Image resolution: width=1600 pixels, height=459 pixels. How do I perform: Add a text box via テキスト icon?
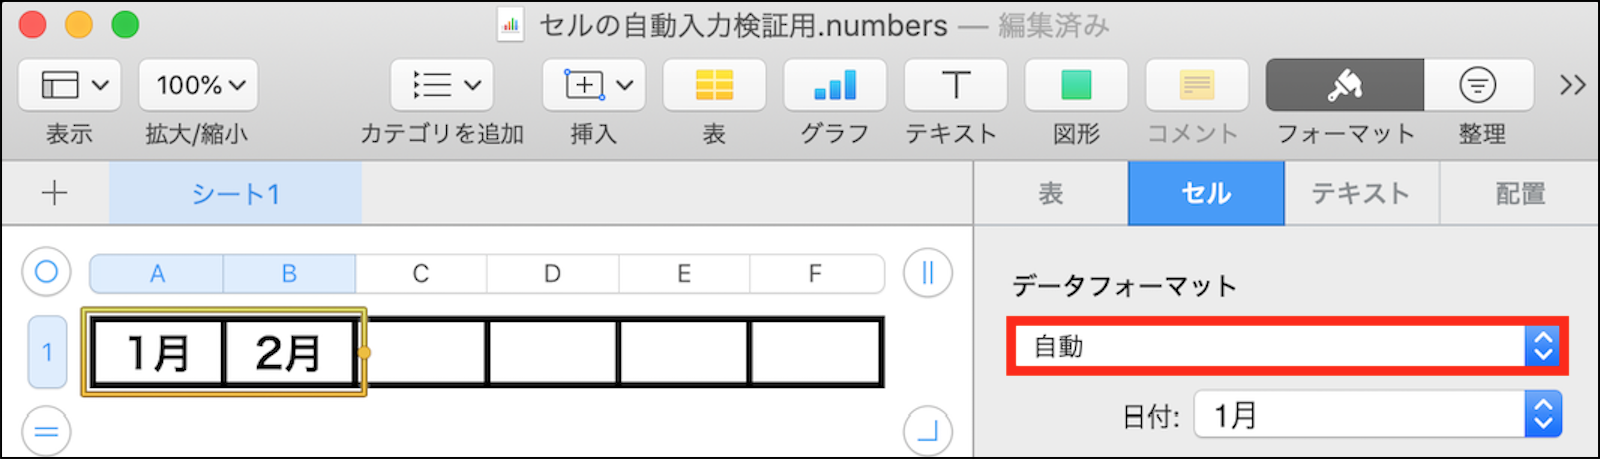(955, 85)
